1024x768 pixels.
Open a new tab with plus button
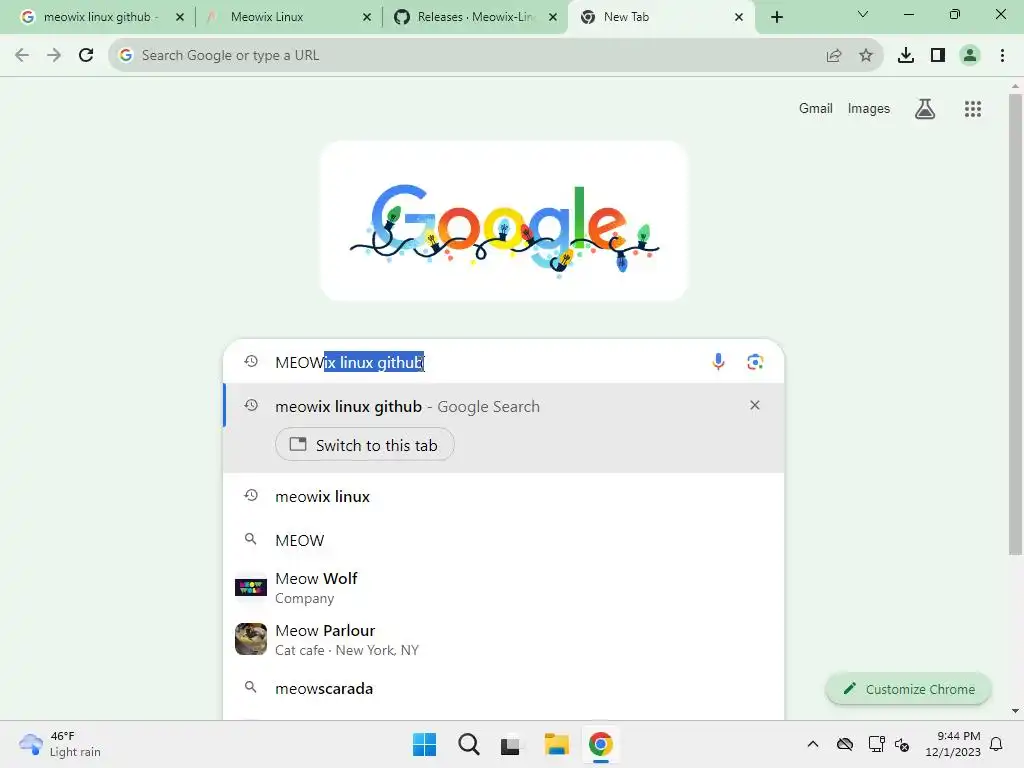point(776,18)
